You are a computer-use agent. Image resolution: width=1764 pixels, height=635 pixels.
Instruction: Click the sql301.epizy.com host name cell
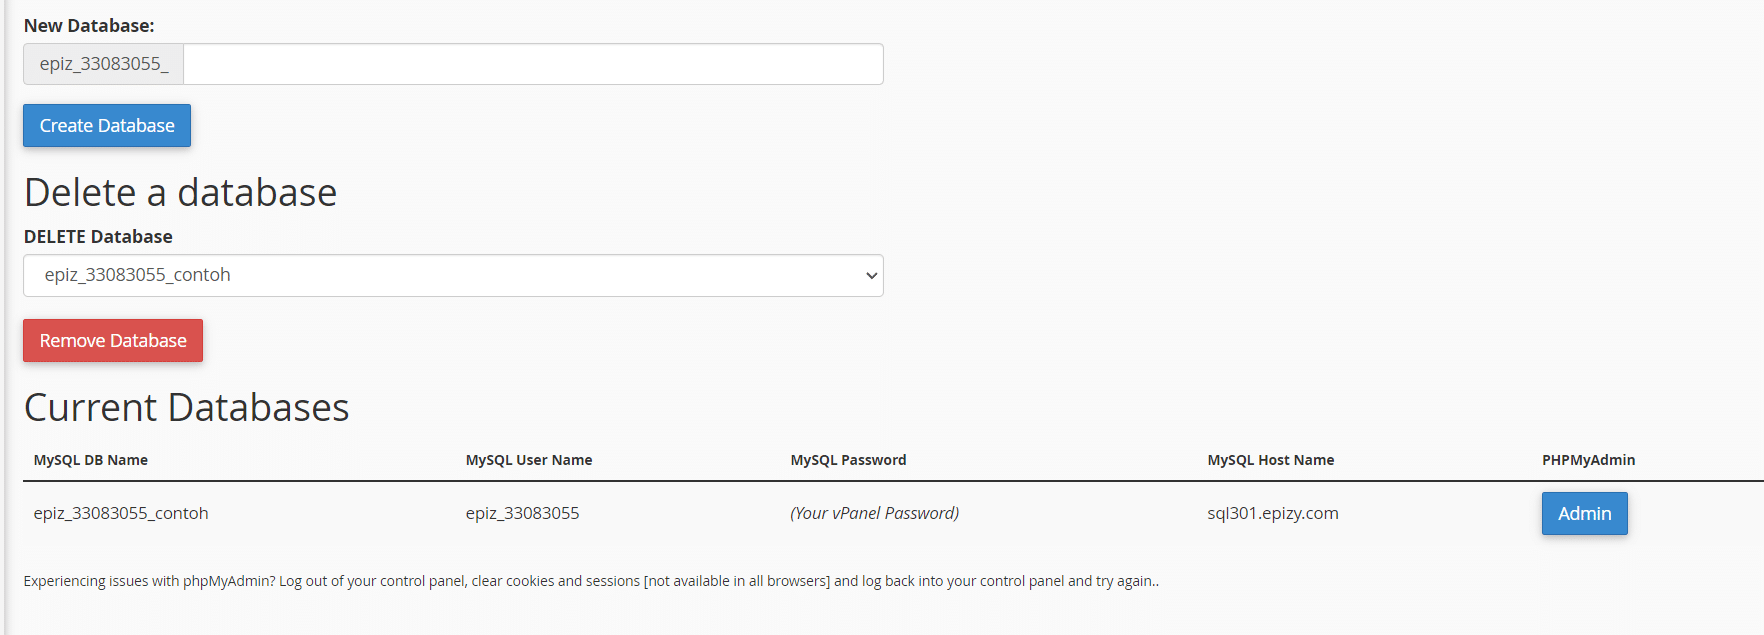pos(1272,513)
